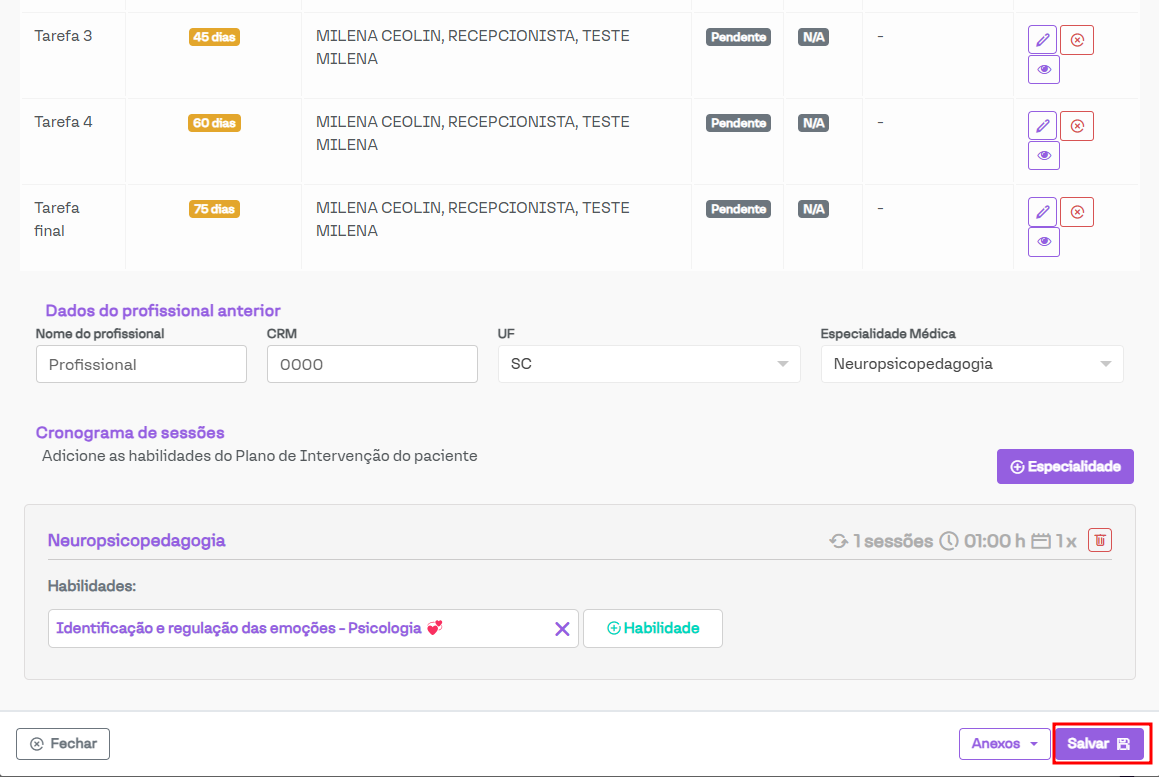View Tarefa 3 details with eye icon

coord(1044,70)
